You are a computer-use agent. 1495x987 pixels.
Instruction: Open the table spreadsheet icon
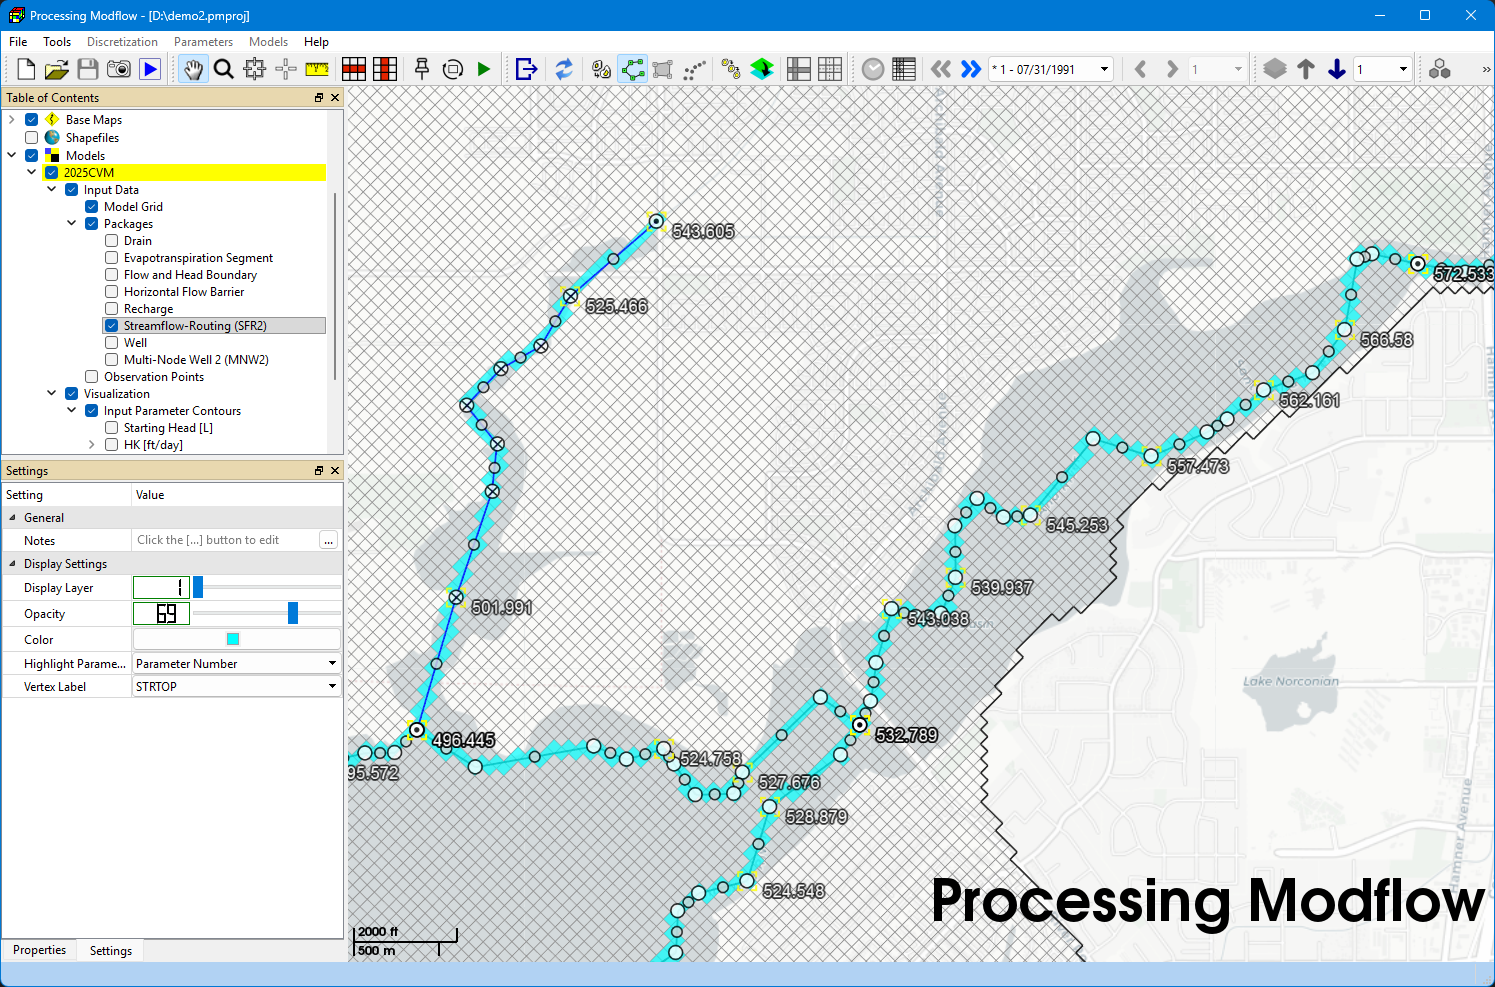click(904, 69)
